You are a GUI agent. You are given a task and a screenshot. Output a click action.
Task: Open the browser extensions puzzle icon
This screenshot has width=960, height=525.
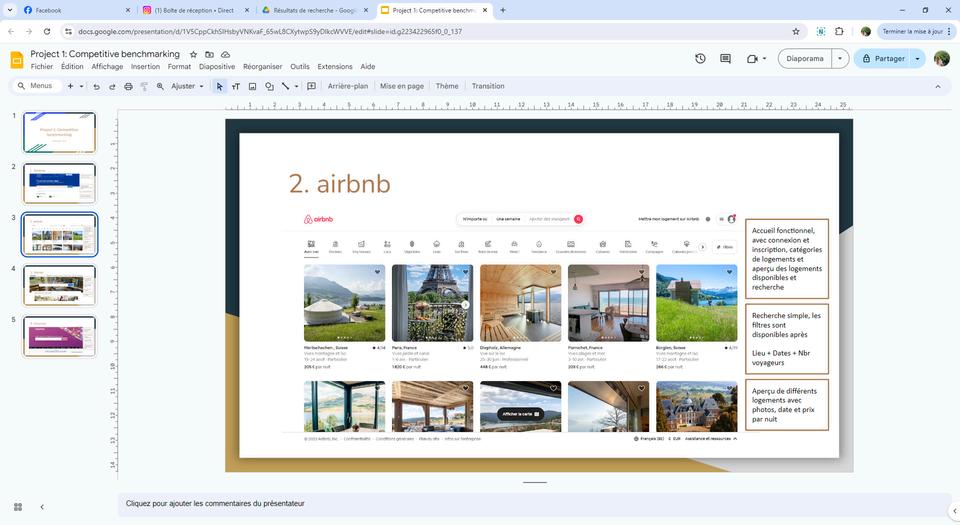coord(839,31)
